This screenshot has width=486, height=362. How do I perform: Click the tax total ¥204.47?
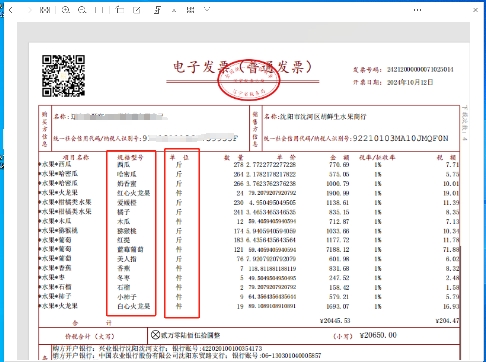click(447, 321)
